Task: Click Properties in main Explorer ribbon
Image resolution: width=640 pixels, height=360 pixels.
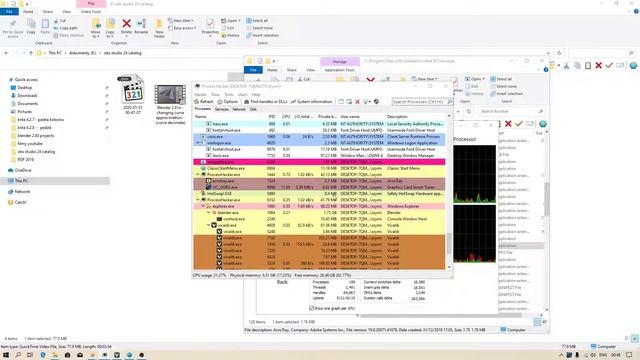Action: pos(210,27)
